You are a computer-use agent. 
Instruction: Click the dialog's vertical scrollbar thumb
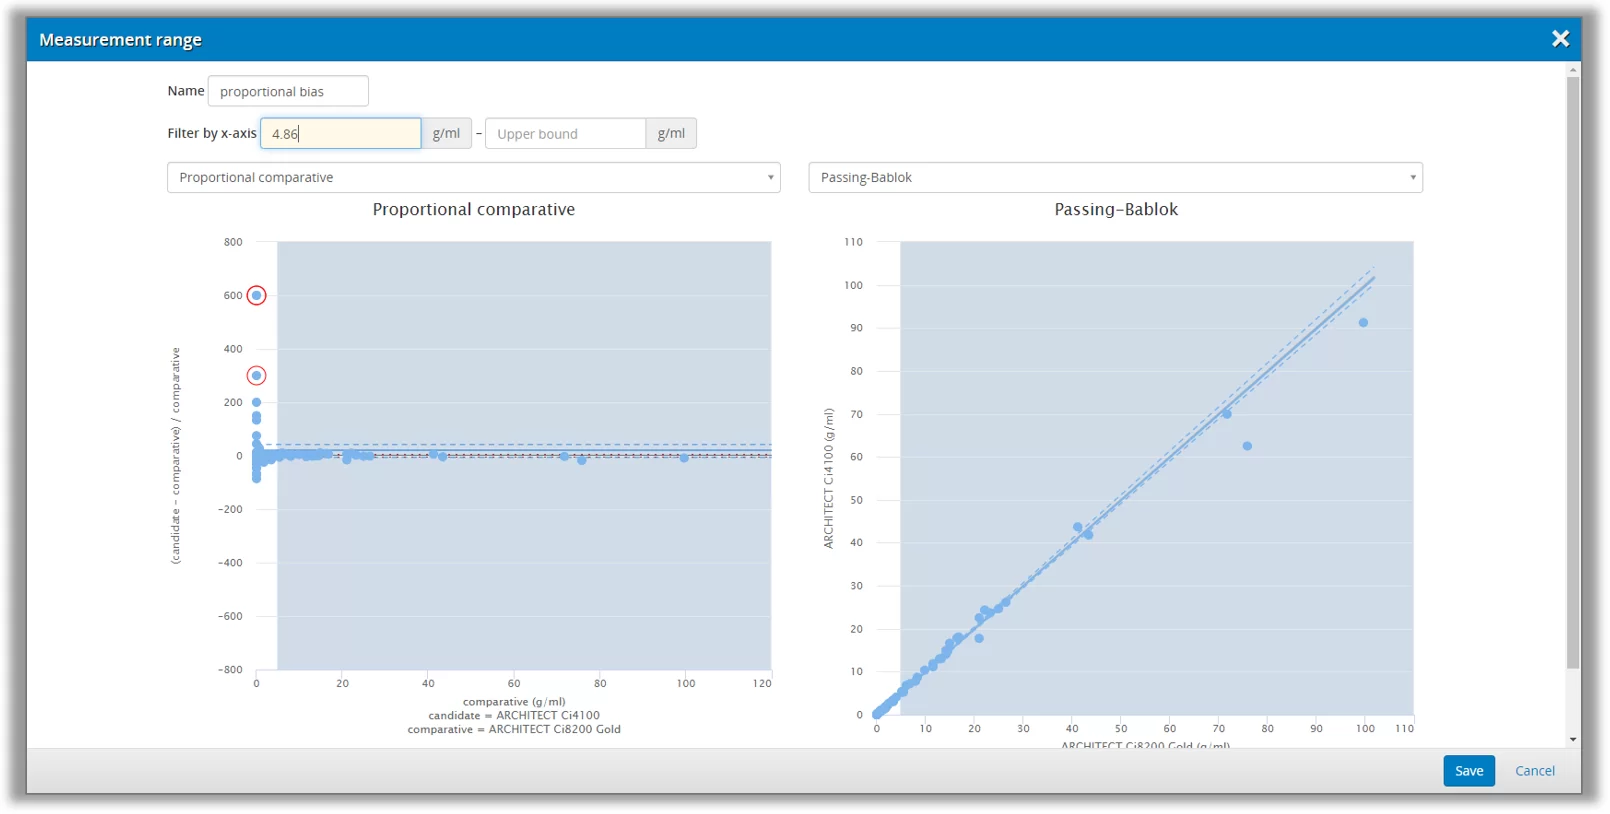(x=1573, y=370)
